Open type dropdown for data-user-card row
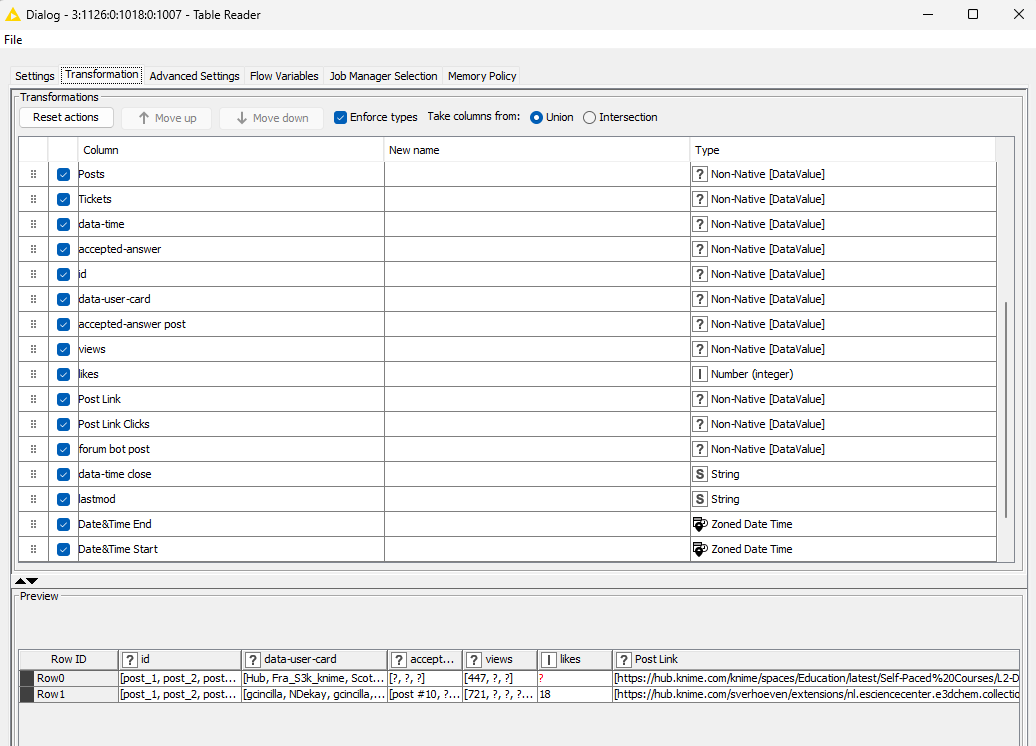1036x746 pixels. point(843,299)
